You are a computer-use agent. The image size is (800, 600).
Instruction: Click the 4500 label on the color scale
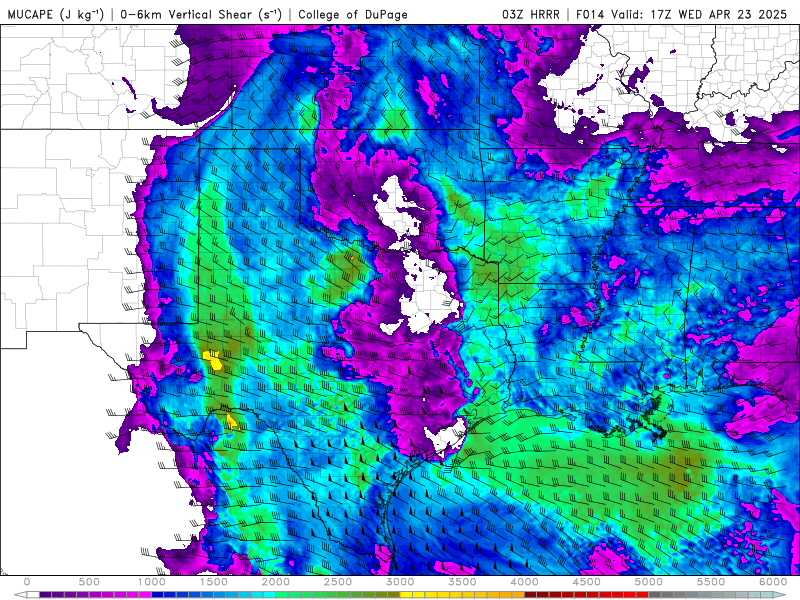[x=587, y=582]
